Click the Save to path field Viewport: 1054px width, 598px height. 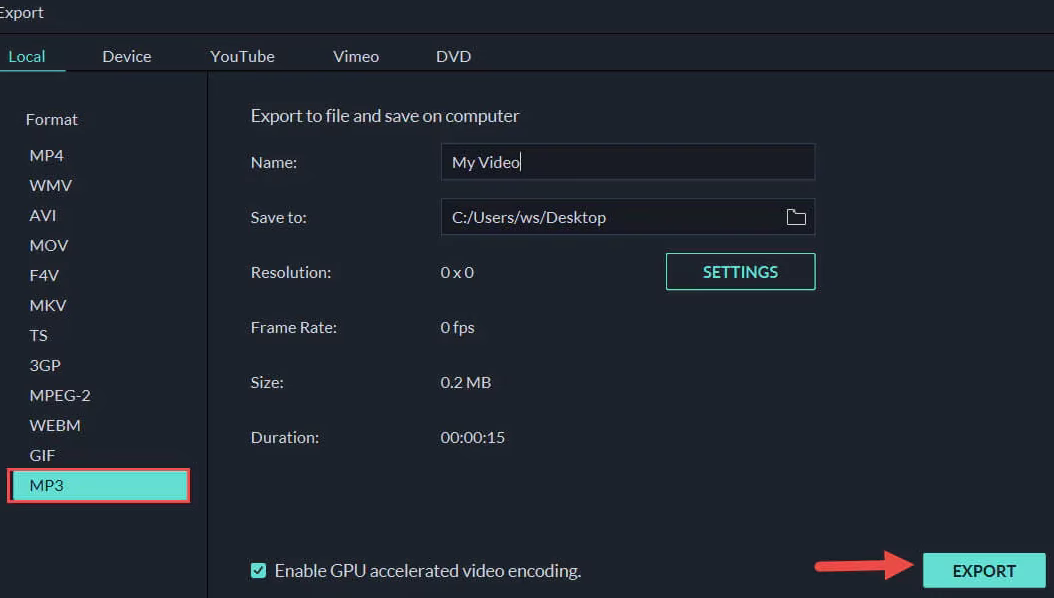[x=610, y=217]
